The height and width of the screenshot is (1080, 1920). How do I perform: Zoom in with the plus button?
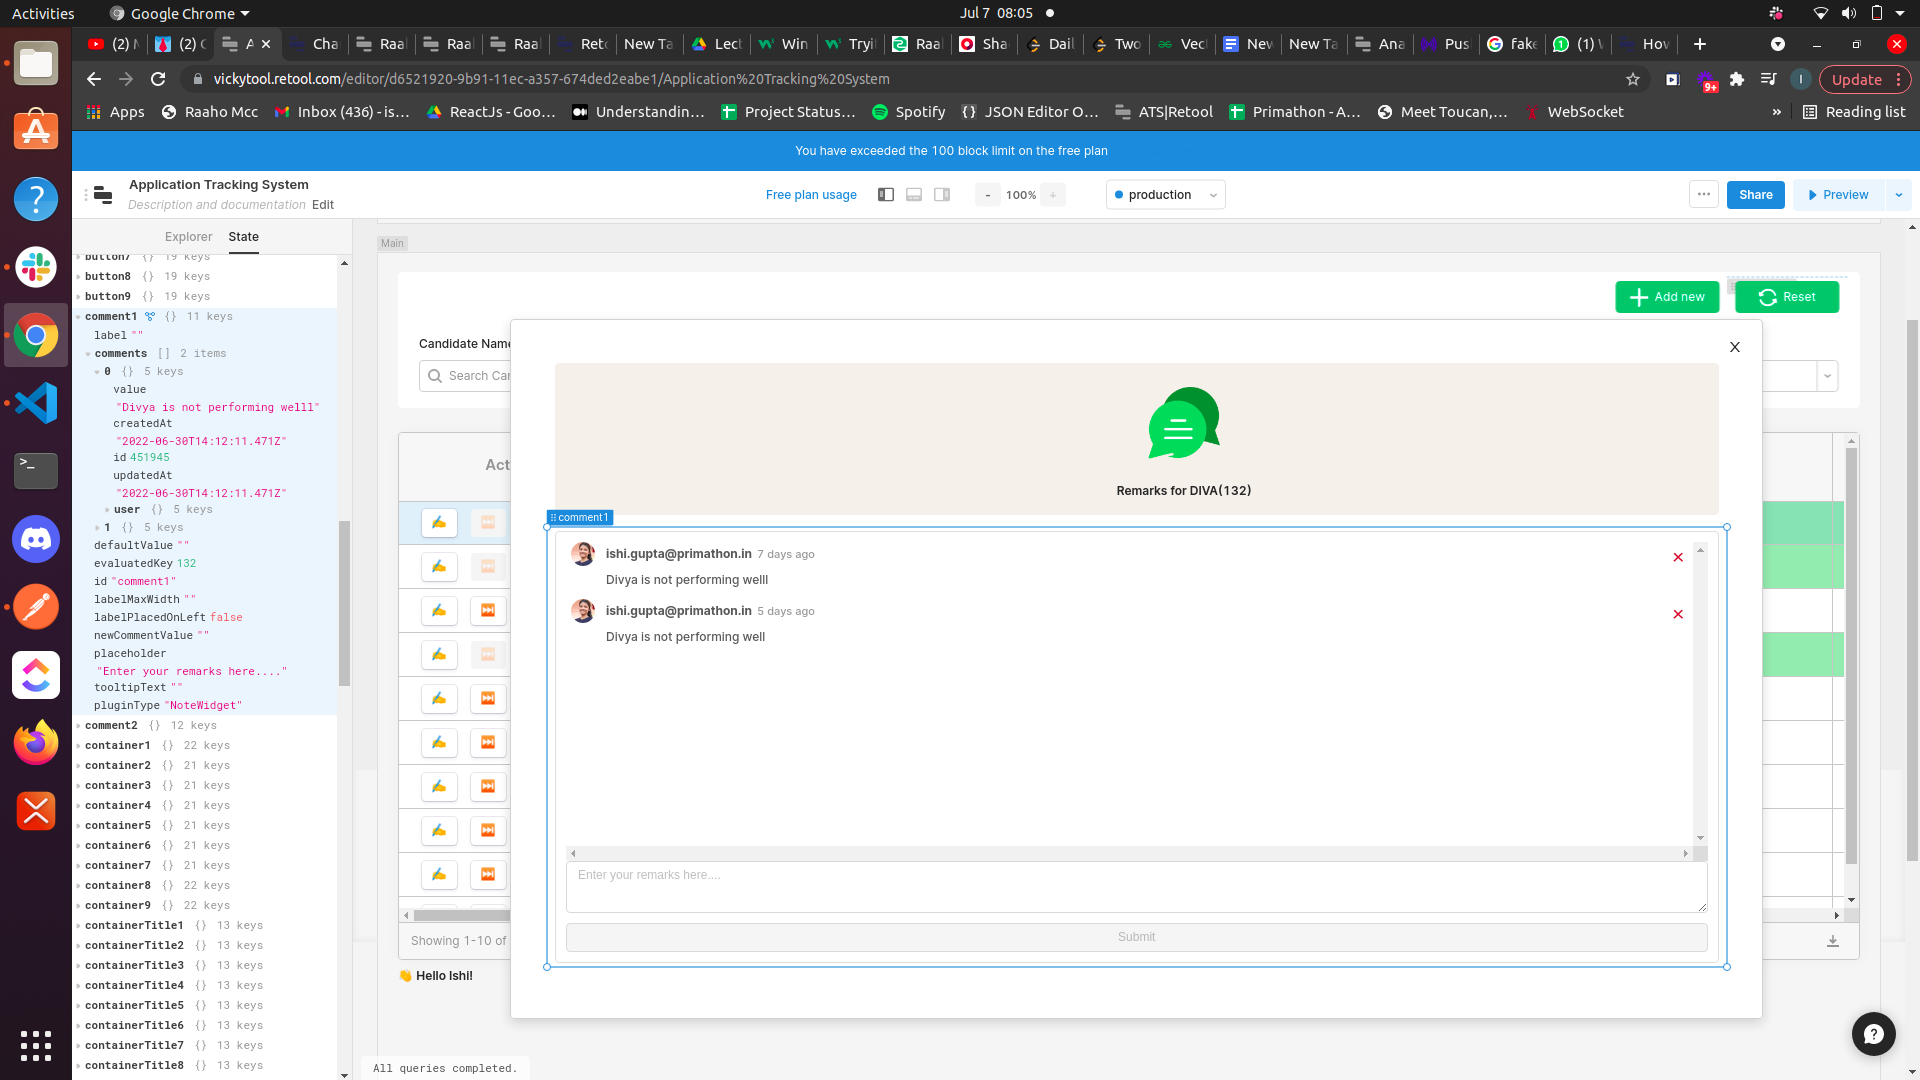click(1053, 195)
